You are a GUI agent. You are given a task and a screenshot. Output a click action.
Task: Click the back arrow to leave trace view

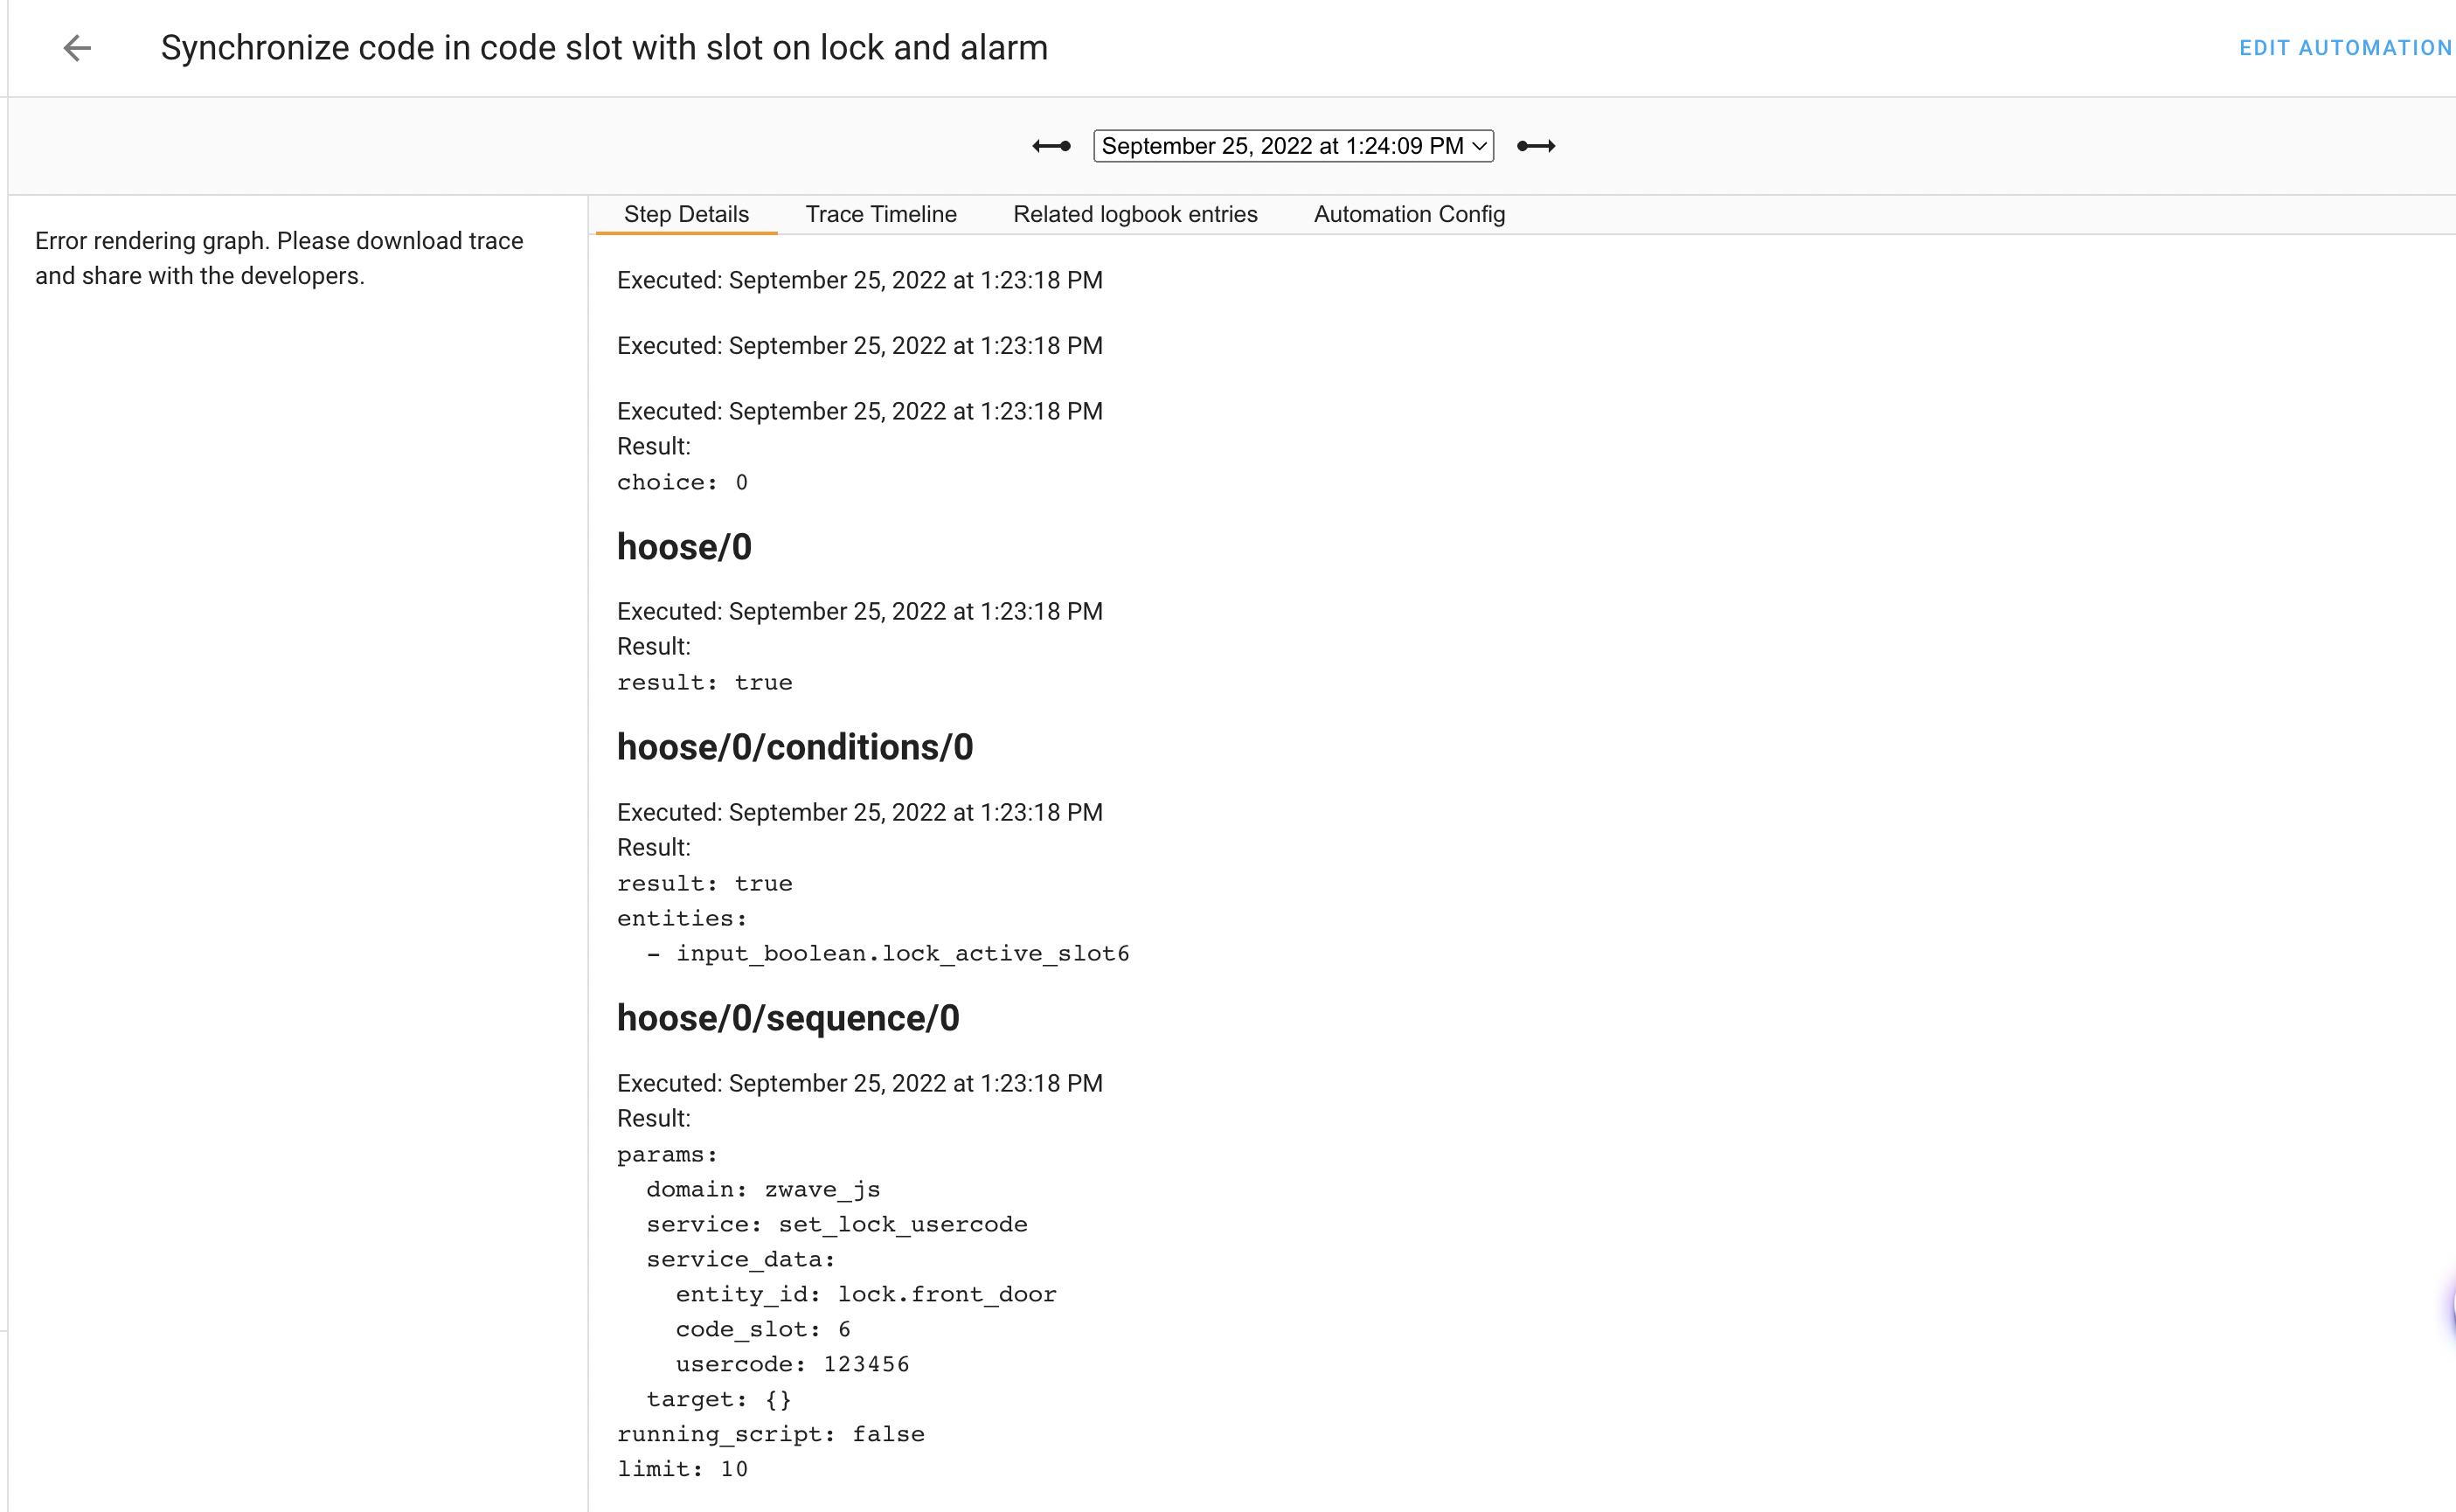[x=77, y=48]
